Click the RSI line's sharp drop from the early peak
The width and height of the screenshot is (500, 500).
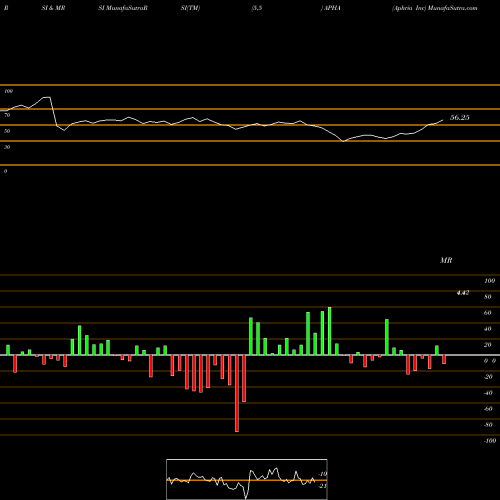[53, 112]
